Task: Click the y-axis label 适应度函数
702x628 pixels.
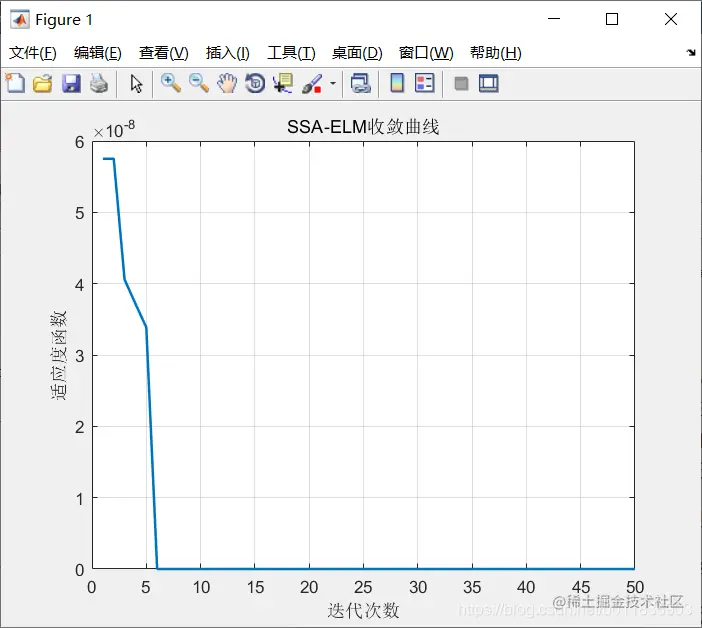Action: pos(59,355)
